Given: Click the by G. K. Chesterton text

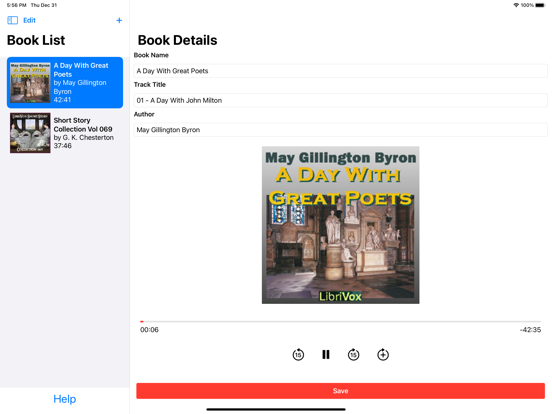Looking at the screenshot, I should tap(83, 137).
